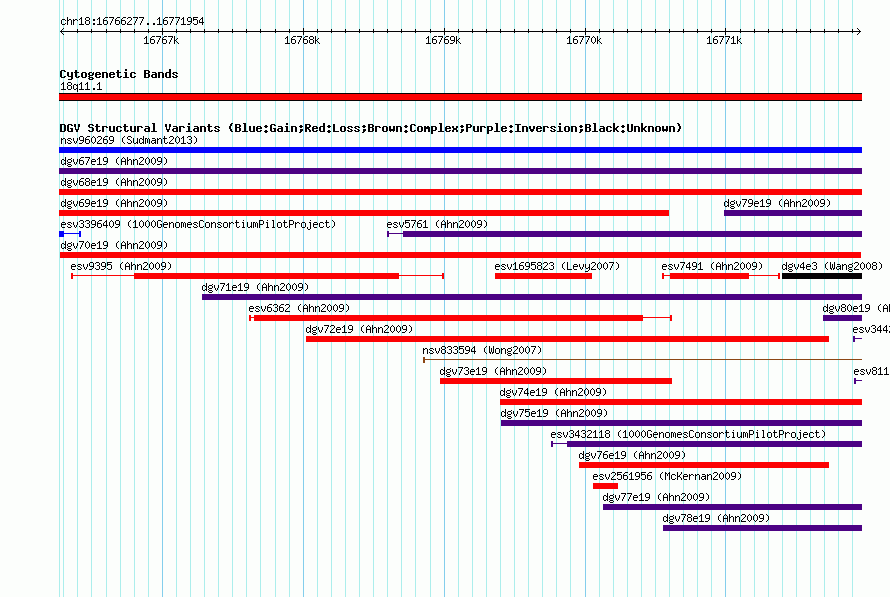Open esv7491 (Ahn2009) variant
The image size is (890, 597).
pos(712,266)
